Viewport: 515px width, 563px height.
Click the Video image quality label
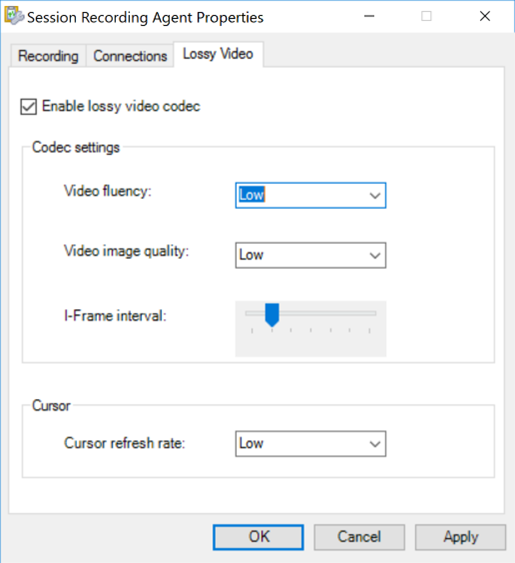tap(126, 251)
